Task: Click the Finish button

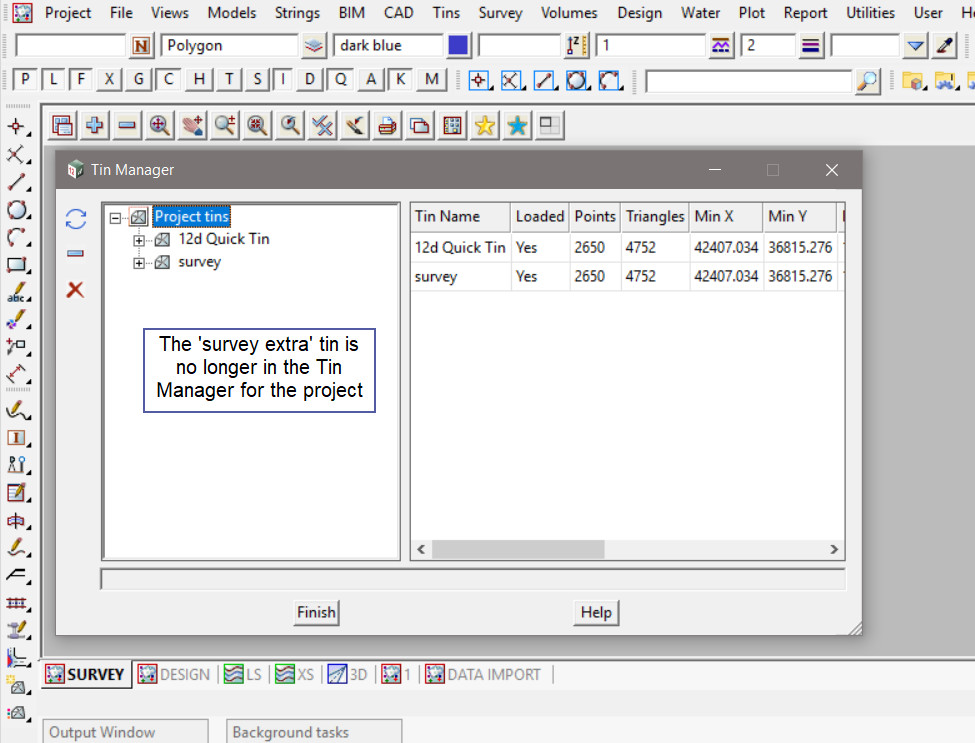Action: click(317, 612)
